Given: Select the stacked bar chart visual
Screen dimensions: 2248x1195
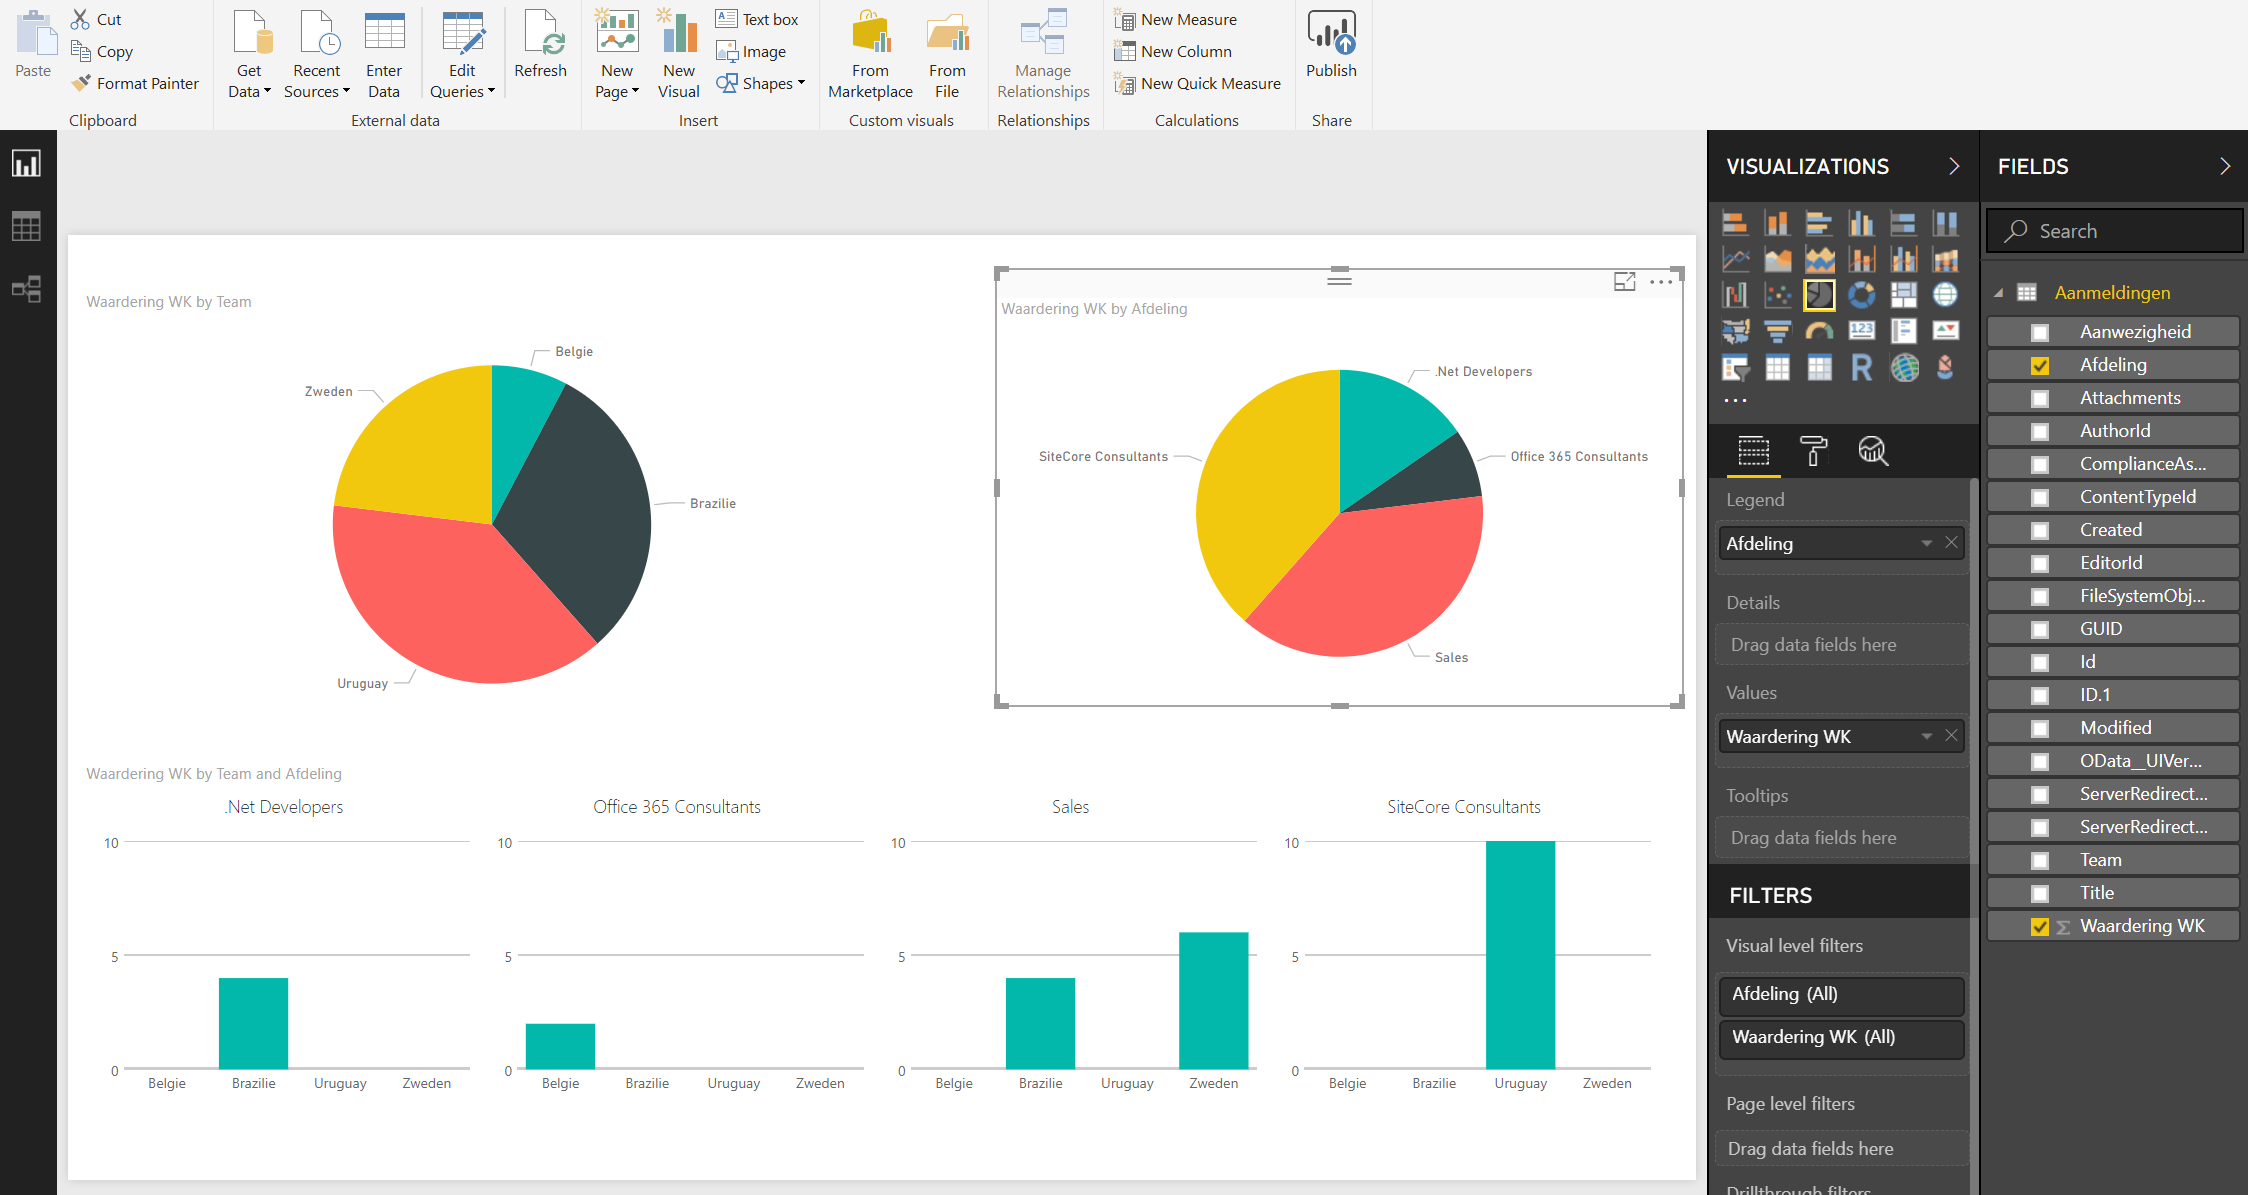Looking at the screenshot, I should point(1735,223).
